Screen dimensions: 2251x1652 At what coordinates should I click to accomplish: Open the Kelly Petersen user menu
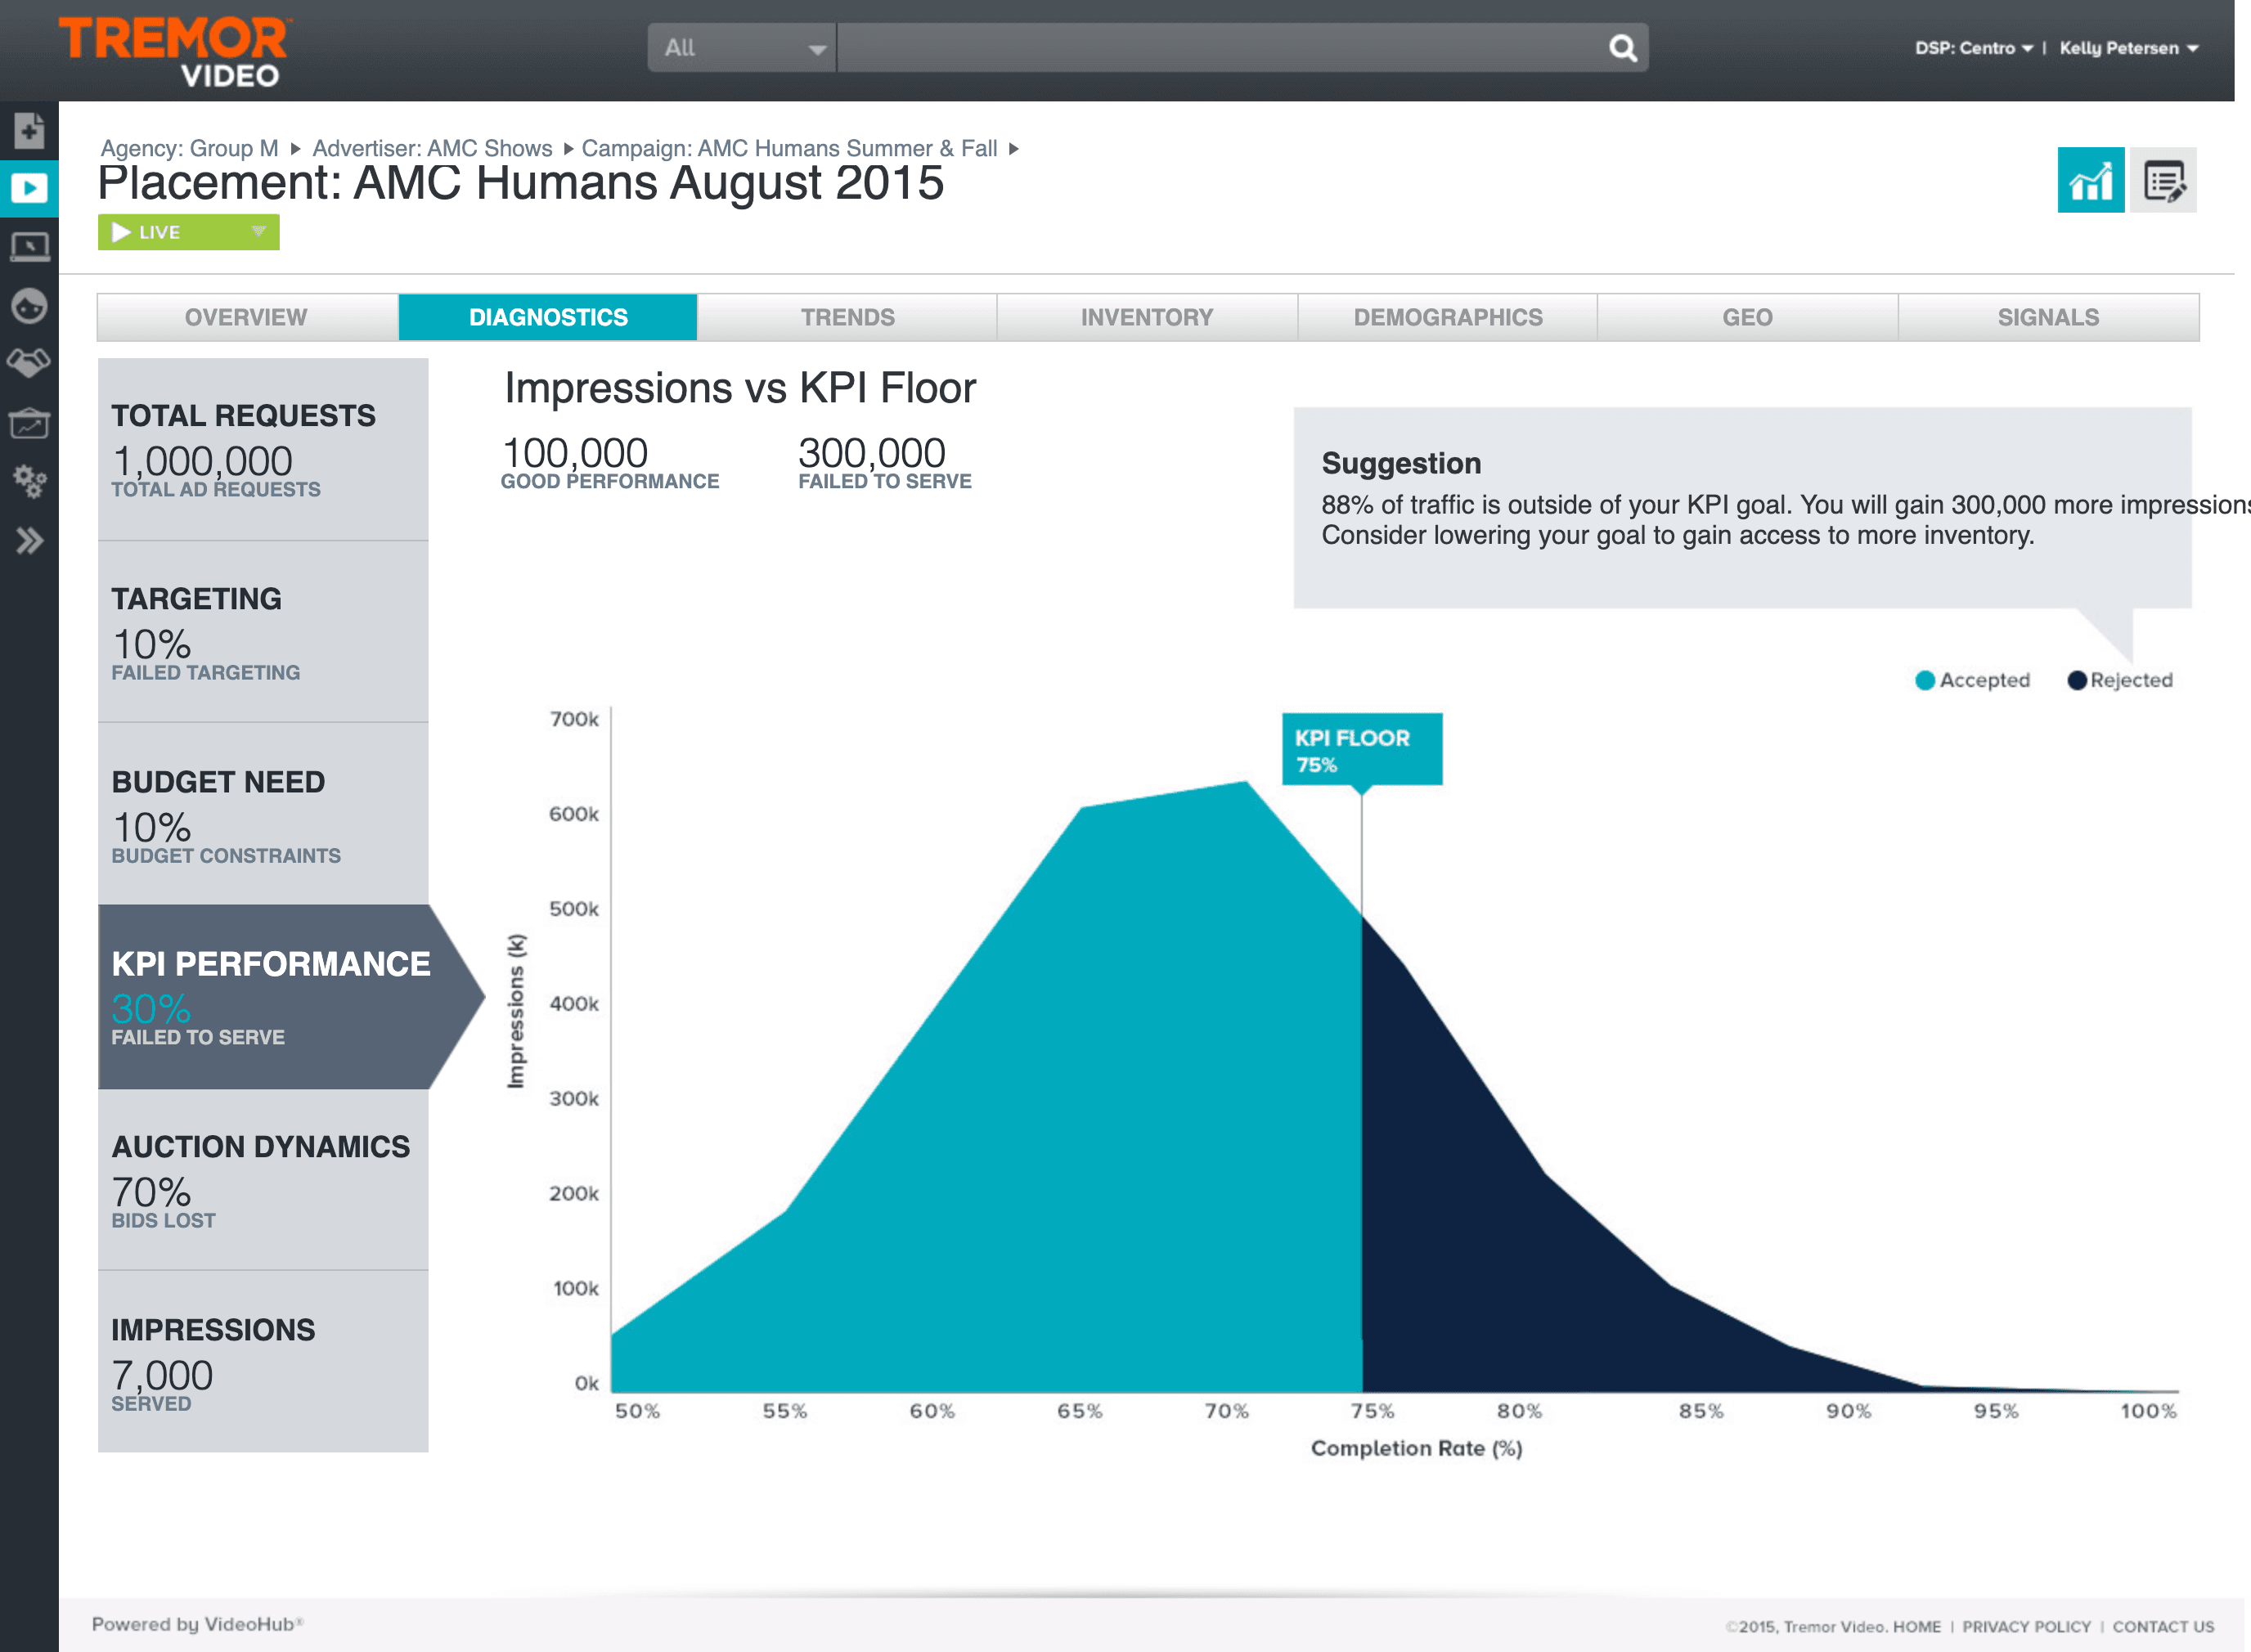tap(2128, 48)
